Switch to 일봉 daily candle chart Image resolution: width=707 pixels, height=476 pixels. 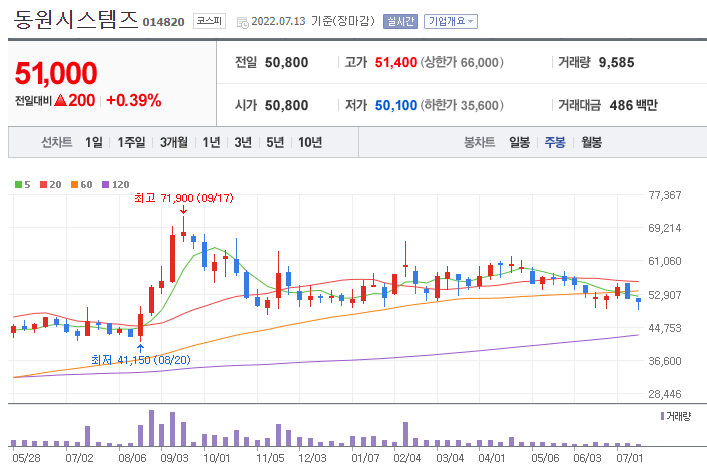coord(519,142)
